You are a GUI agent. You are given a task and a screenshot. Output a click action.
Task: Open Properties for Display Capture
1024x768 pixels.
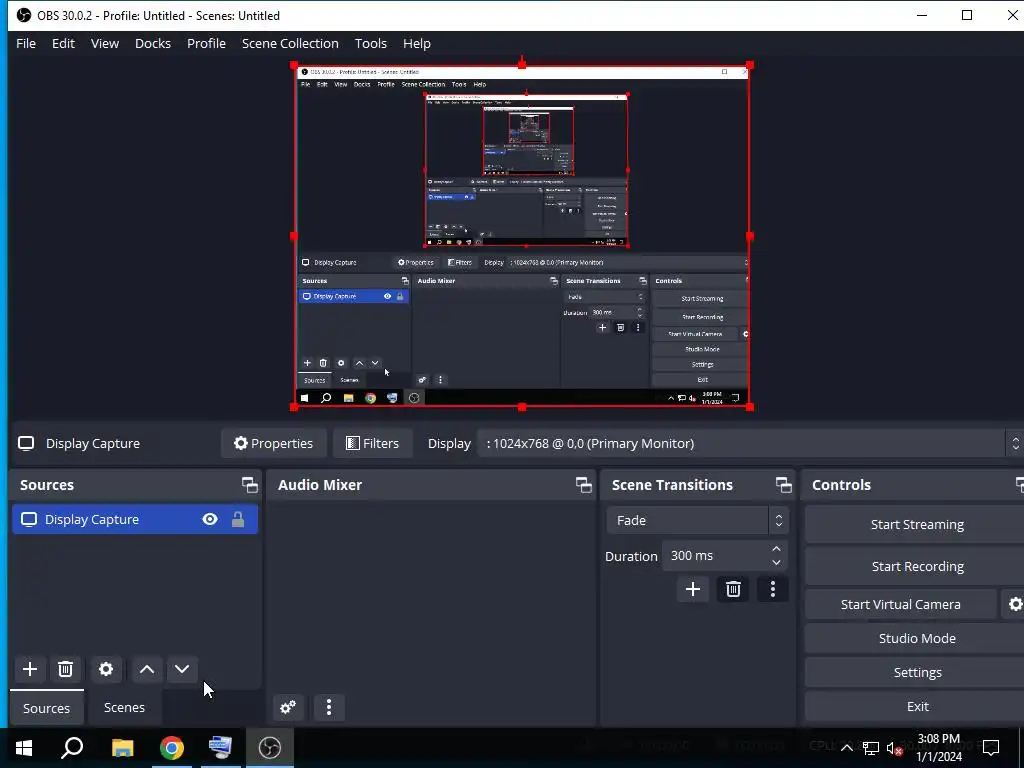pos(273,443)
